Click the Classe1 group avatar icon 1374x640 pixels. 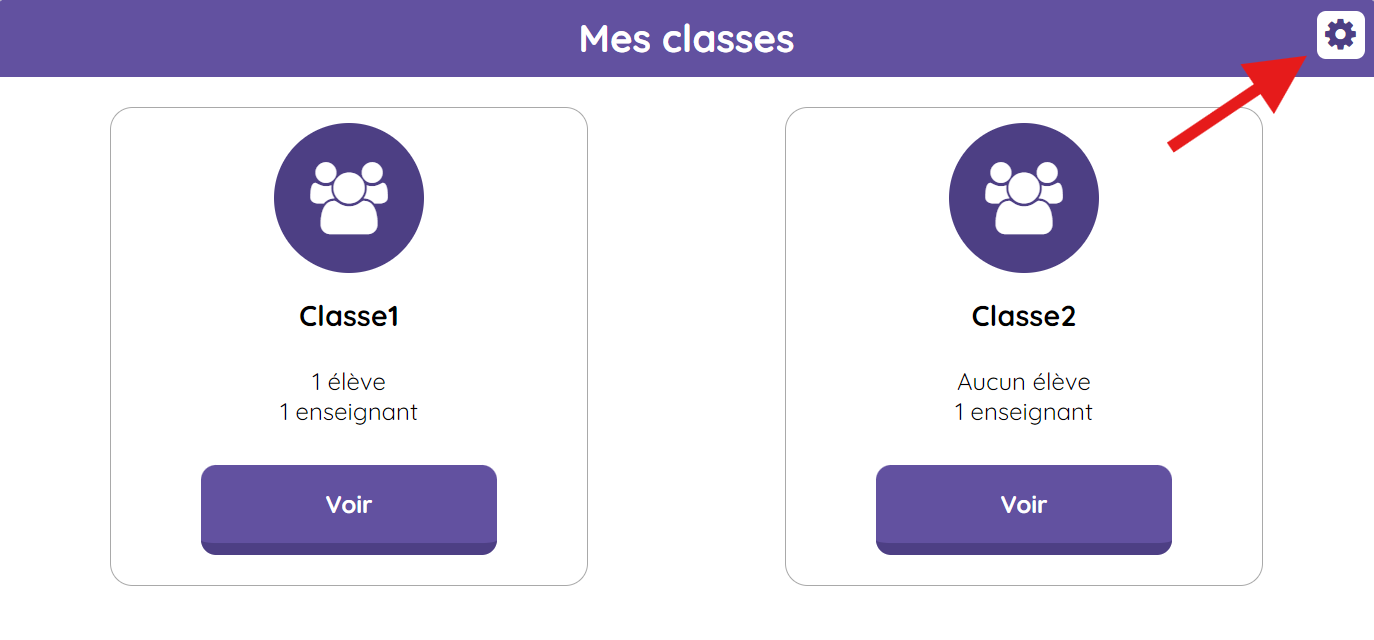click(349, 198)
